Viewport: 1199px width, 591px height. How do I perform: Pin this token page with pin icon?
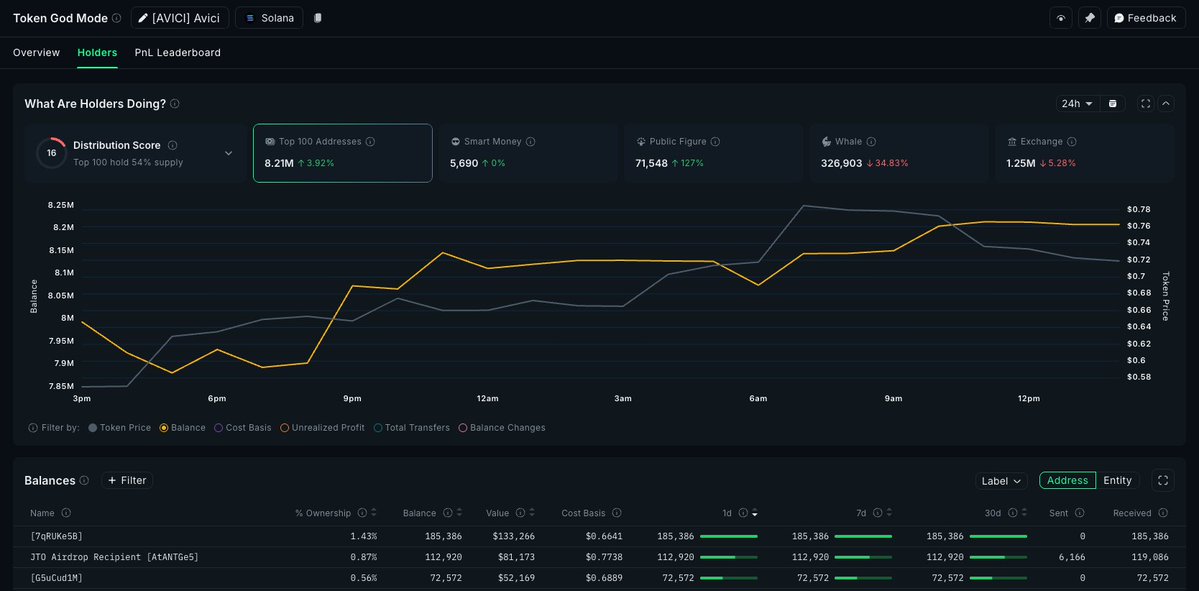[1089, 18]
